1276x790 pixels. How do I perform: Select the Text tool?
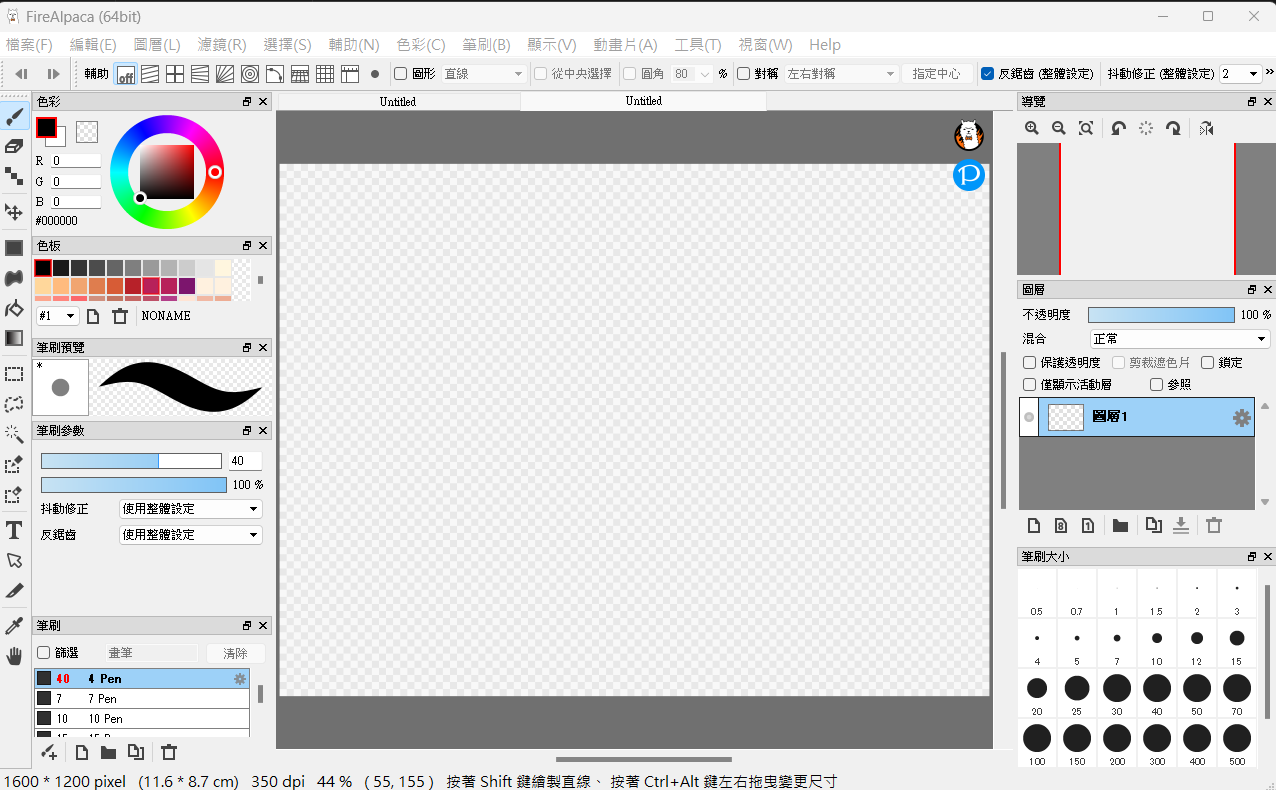14,530
